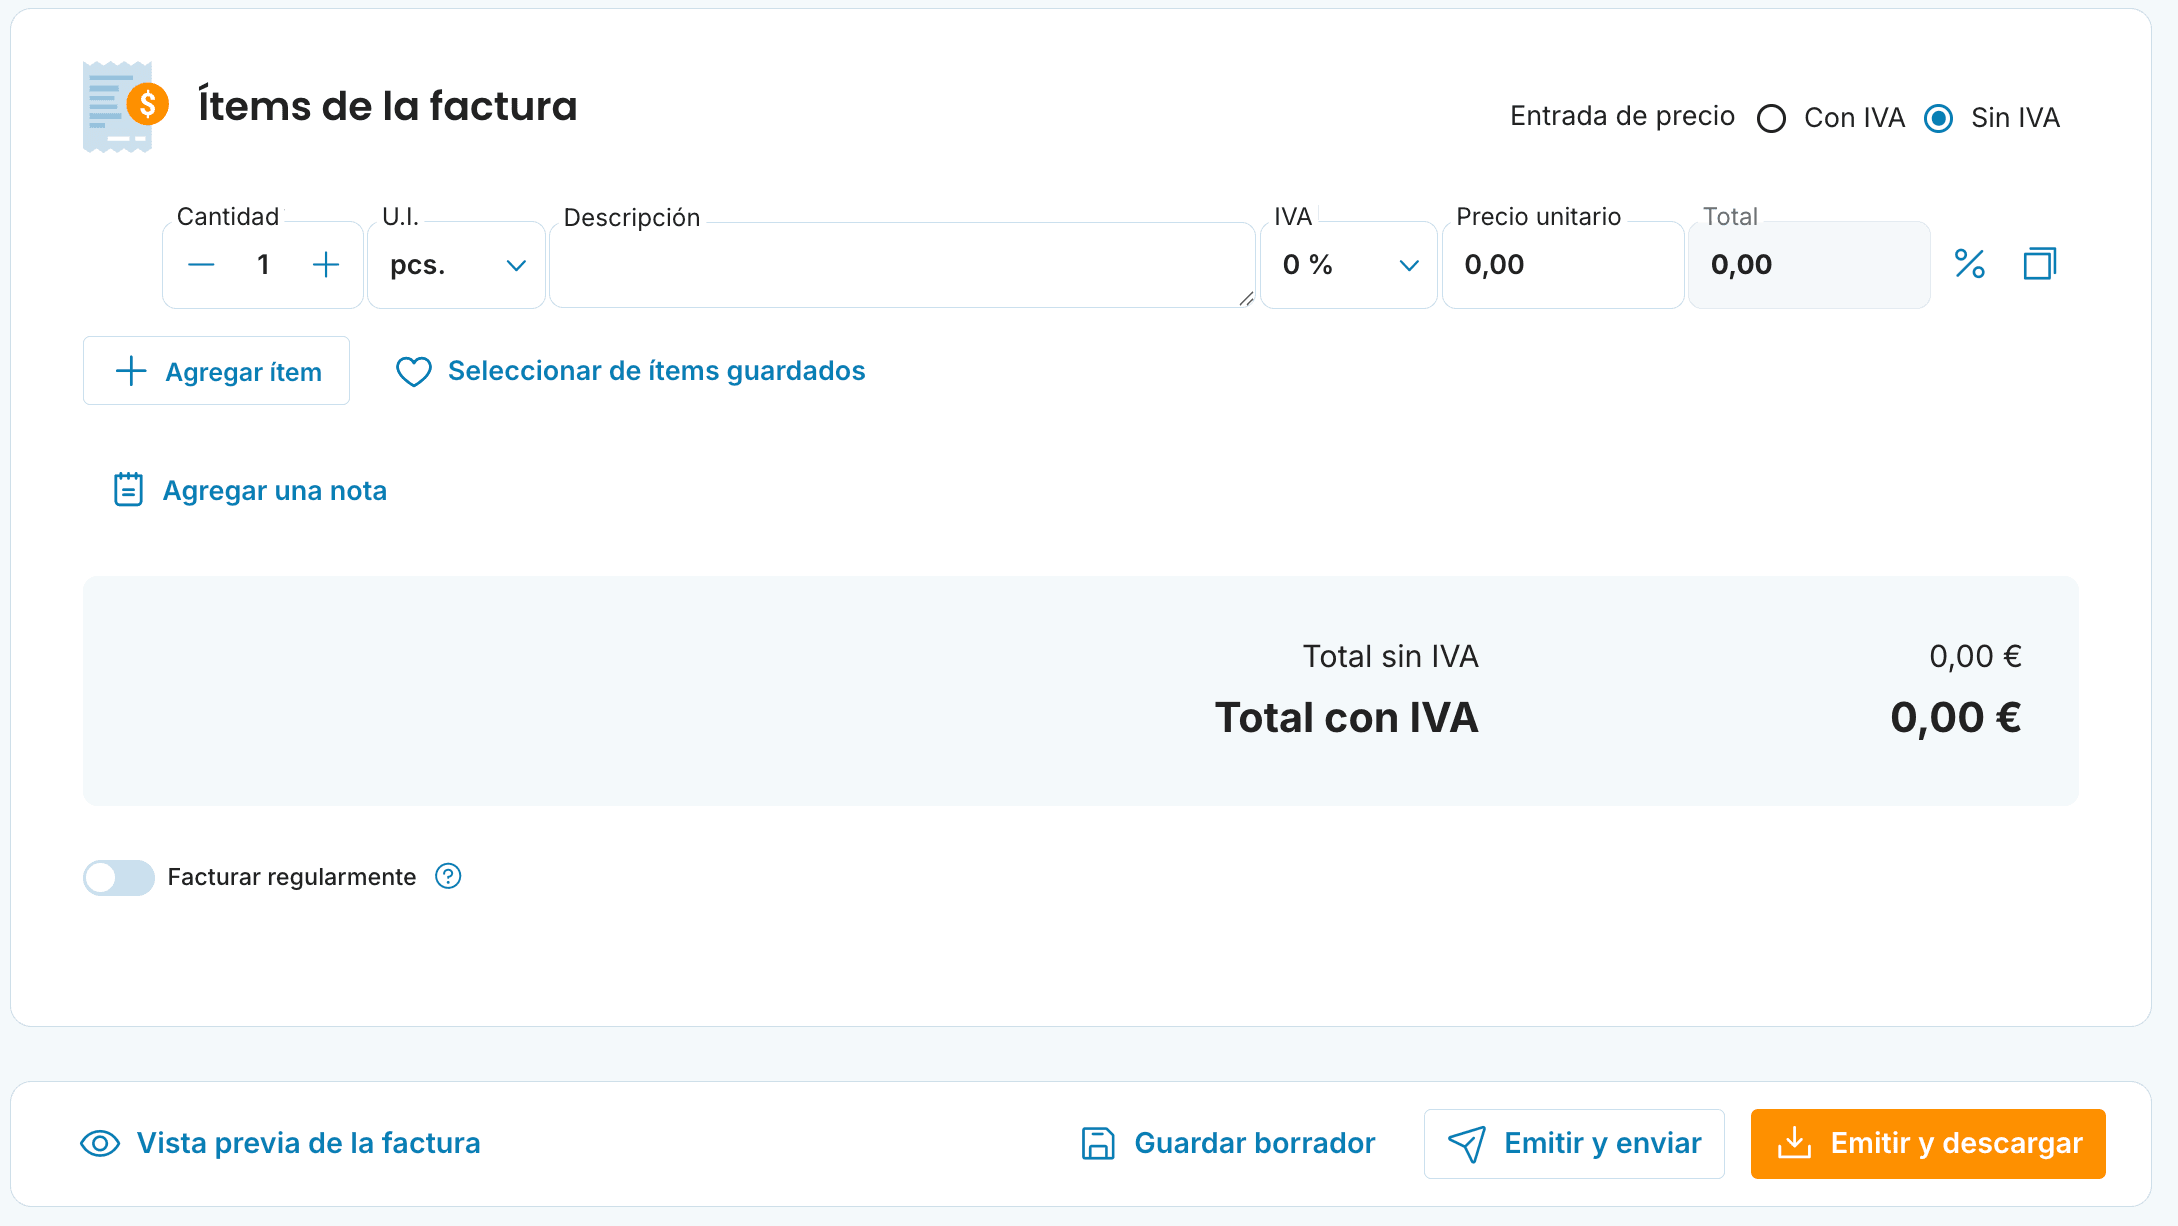This screenshot has width=2178, height=1226.
Task: Click the help question mark near Facturar regularmente
Action: click(448, 876)
